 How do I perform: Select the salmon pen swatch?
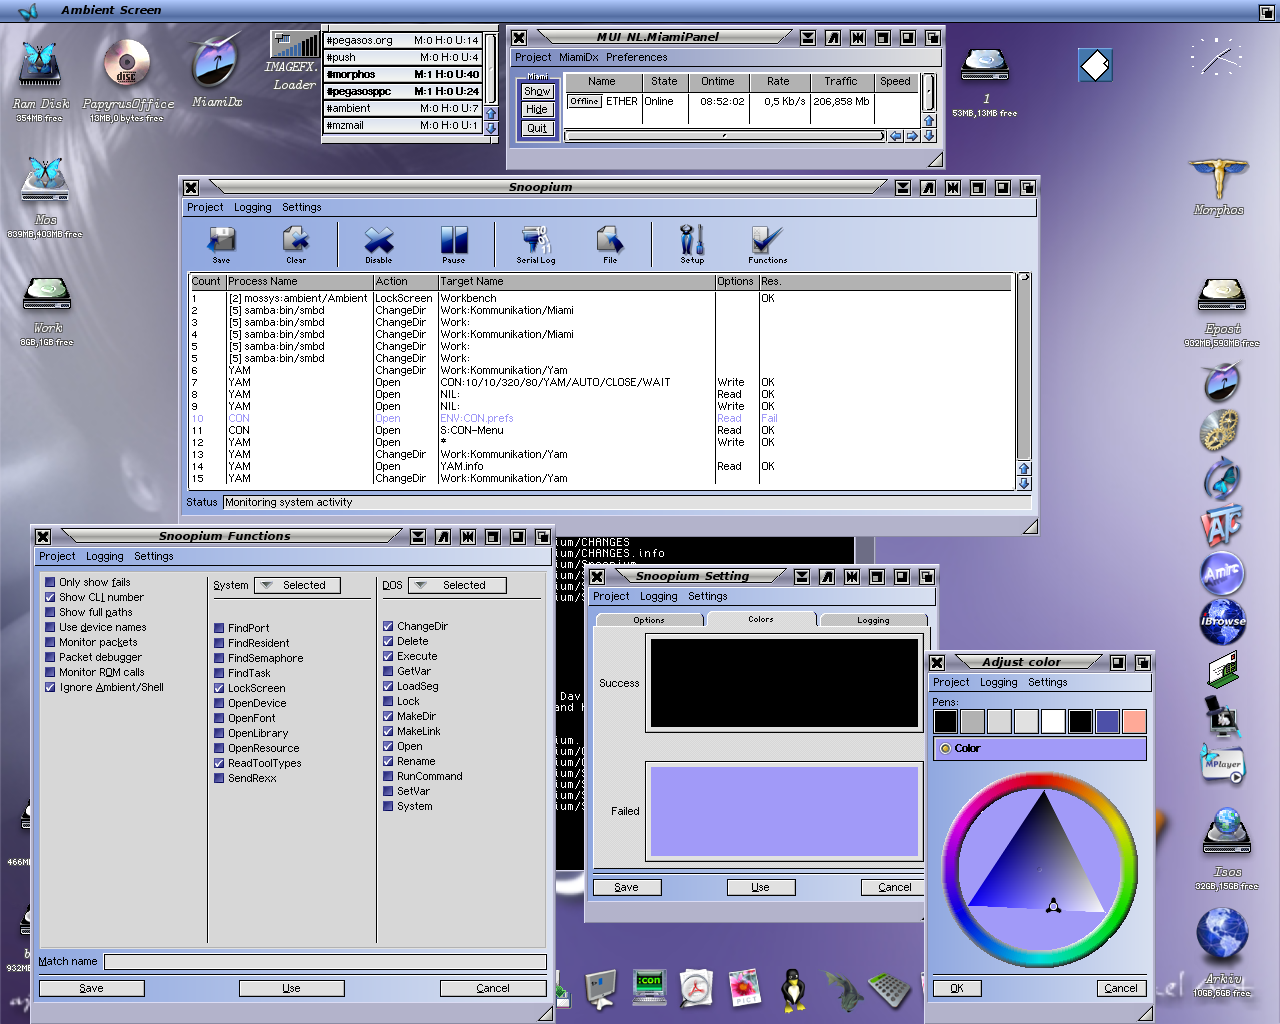coord(1134,721)
